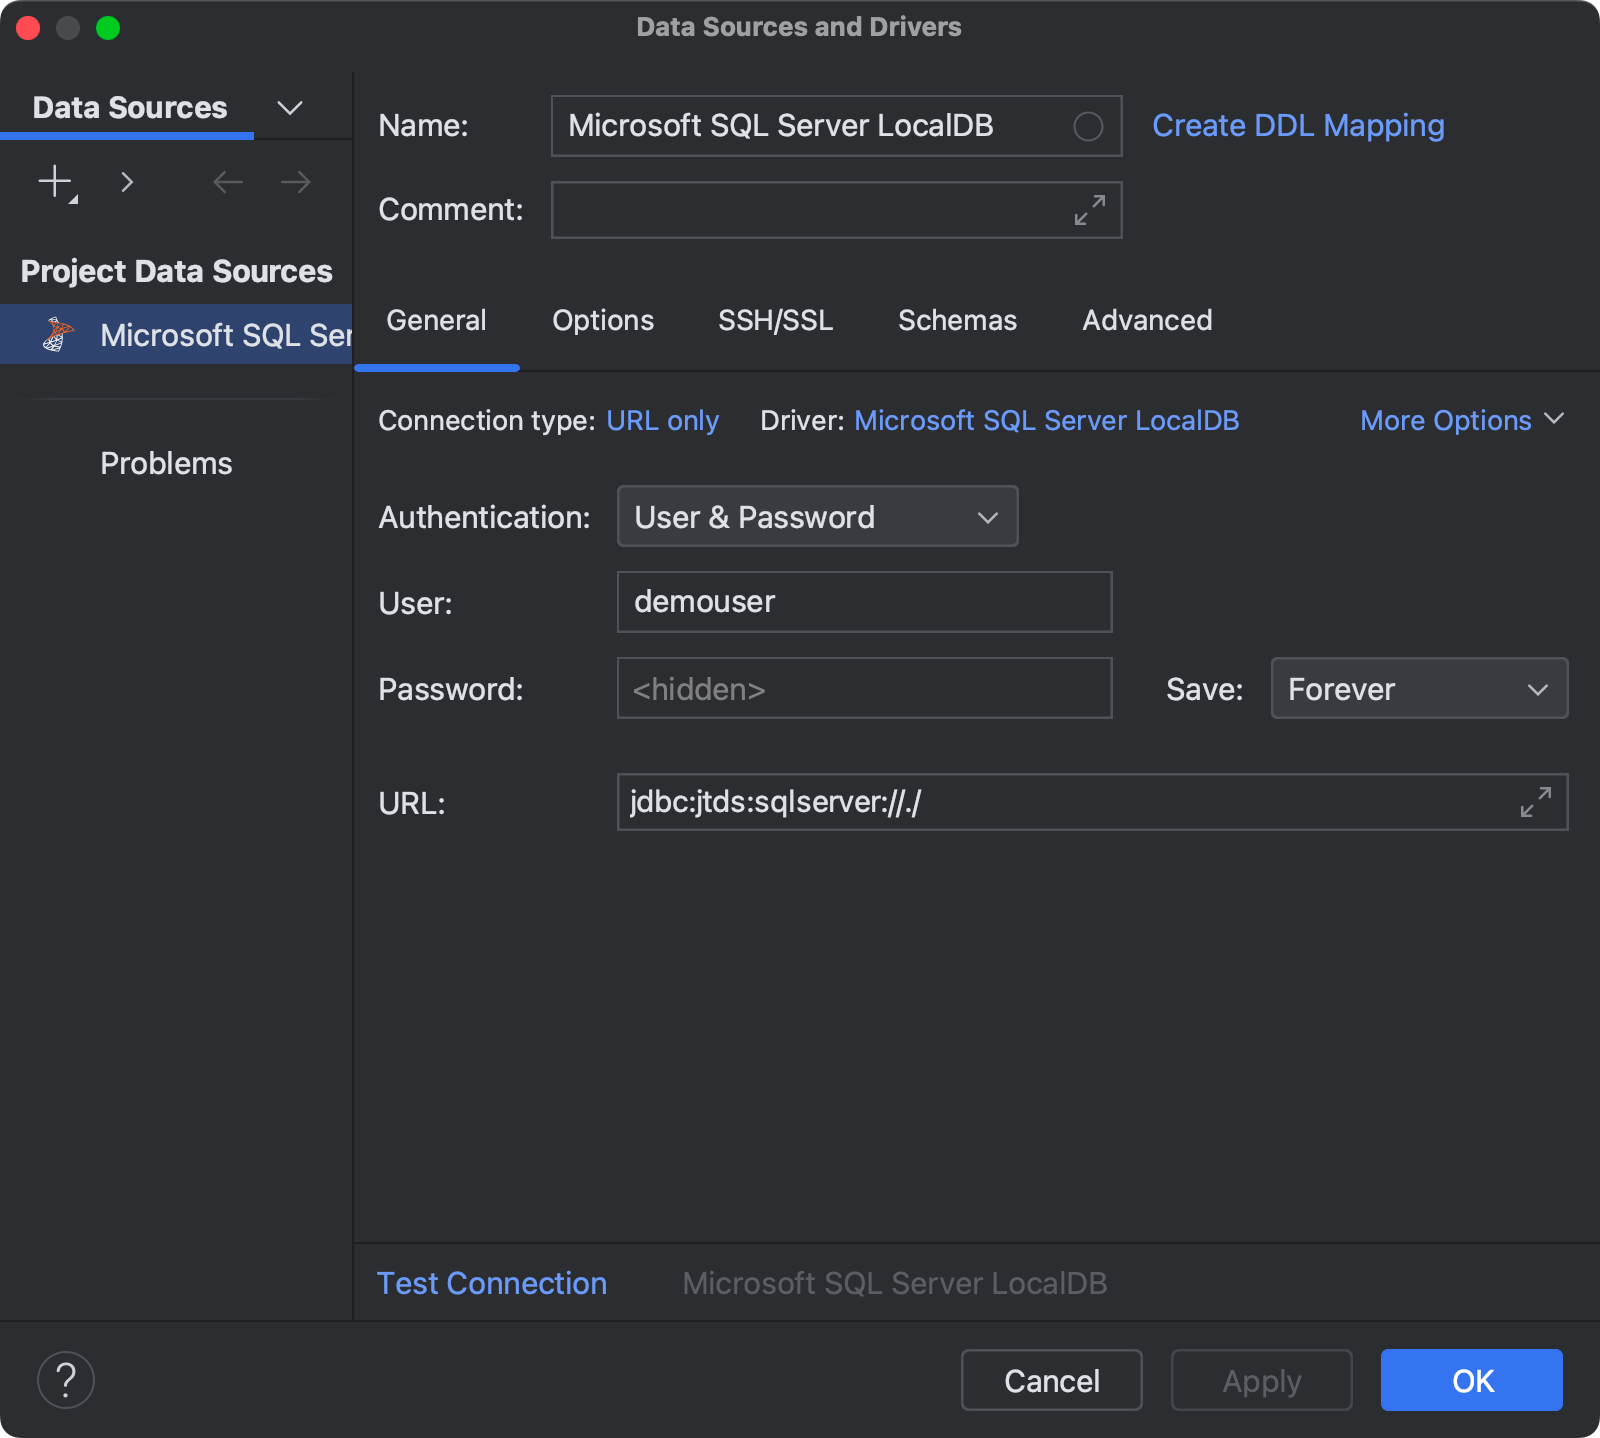Image resolution: width=1600 pixels, height=1438 pixels.
Task: Switch to the Schemas tab
Action: pyautogui.click(x=957, y=320)
